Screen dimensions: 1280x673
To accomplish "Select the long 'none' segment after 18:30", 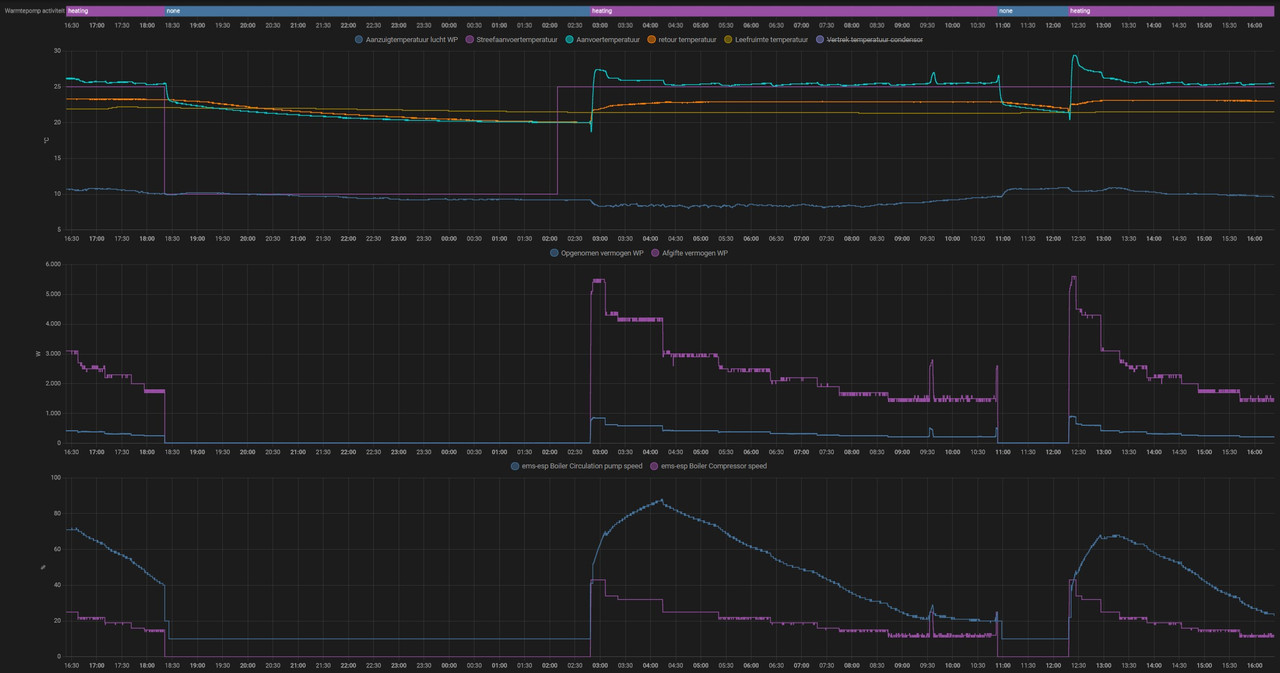I will (378, 10).
